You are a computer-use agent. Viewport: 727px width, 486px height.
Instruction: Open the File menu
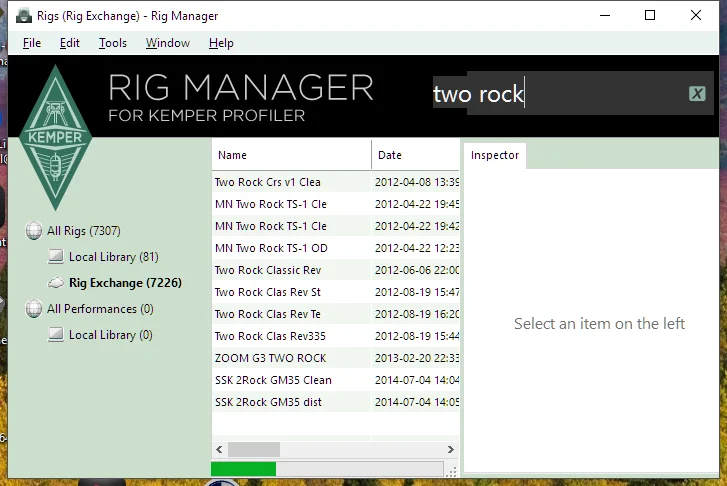(32, 43)
